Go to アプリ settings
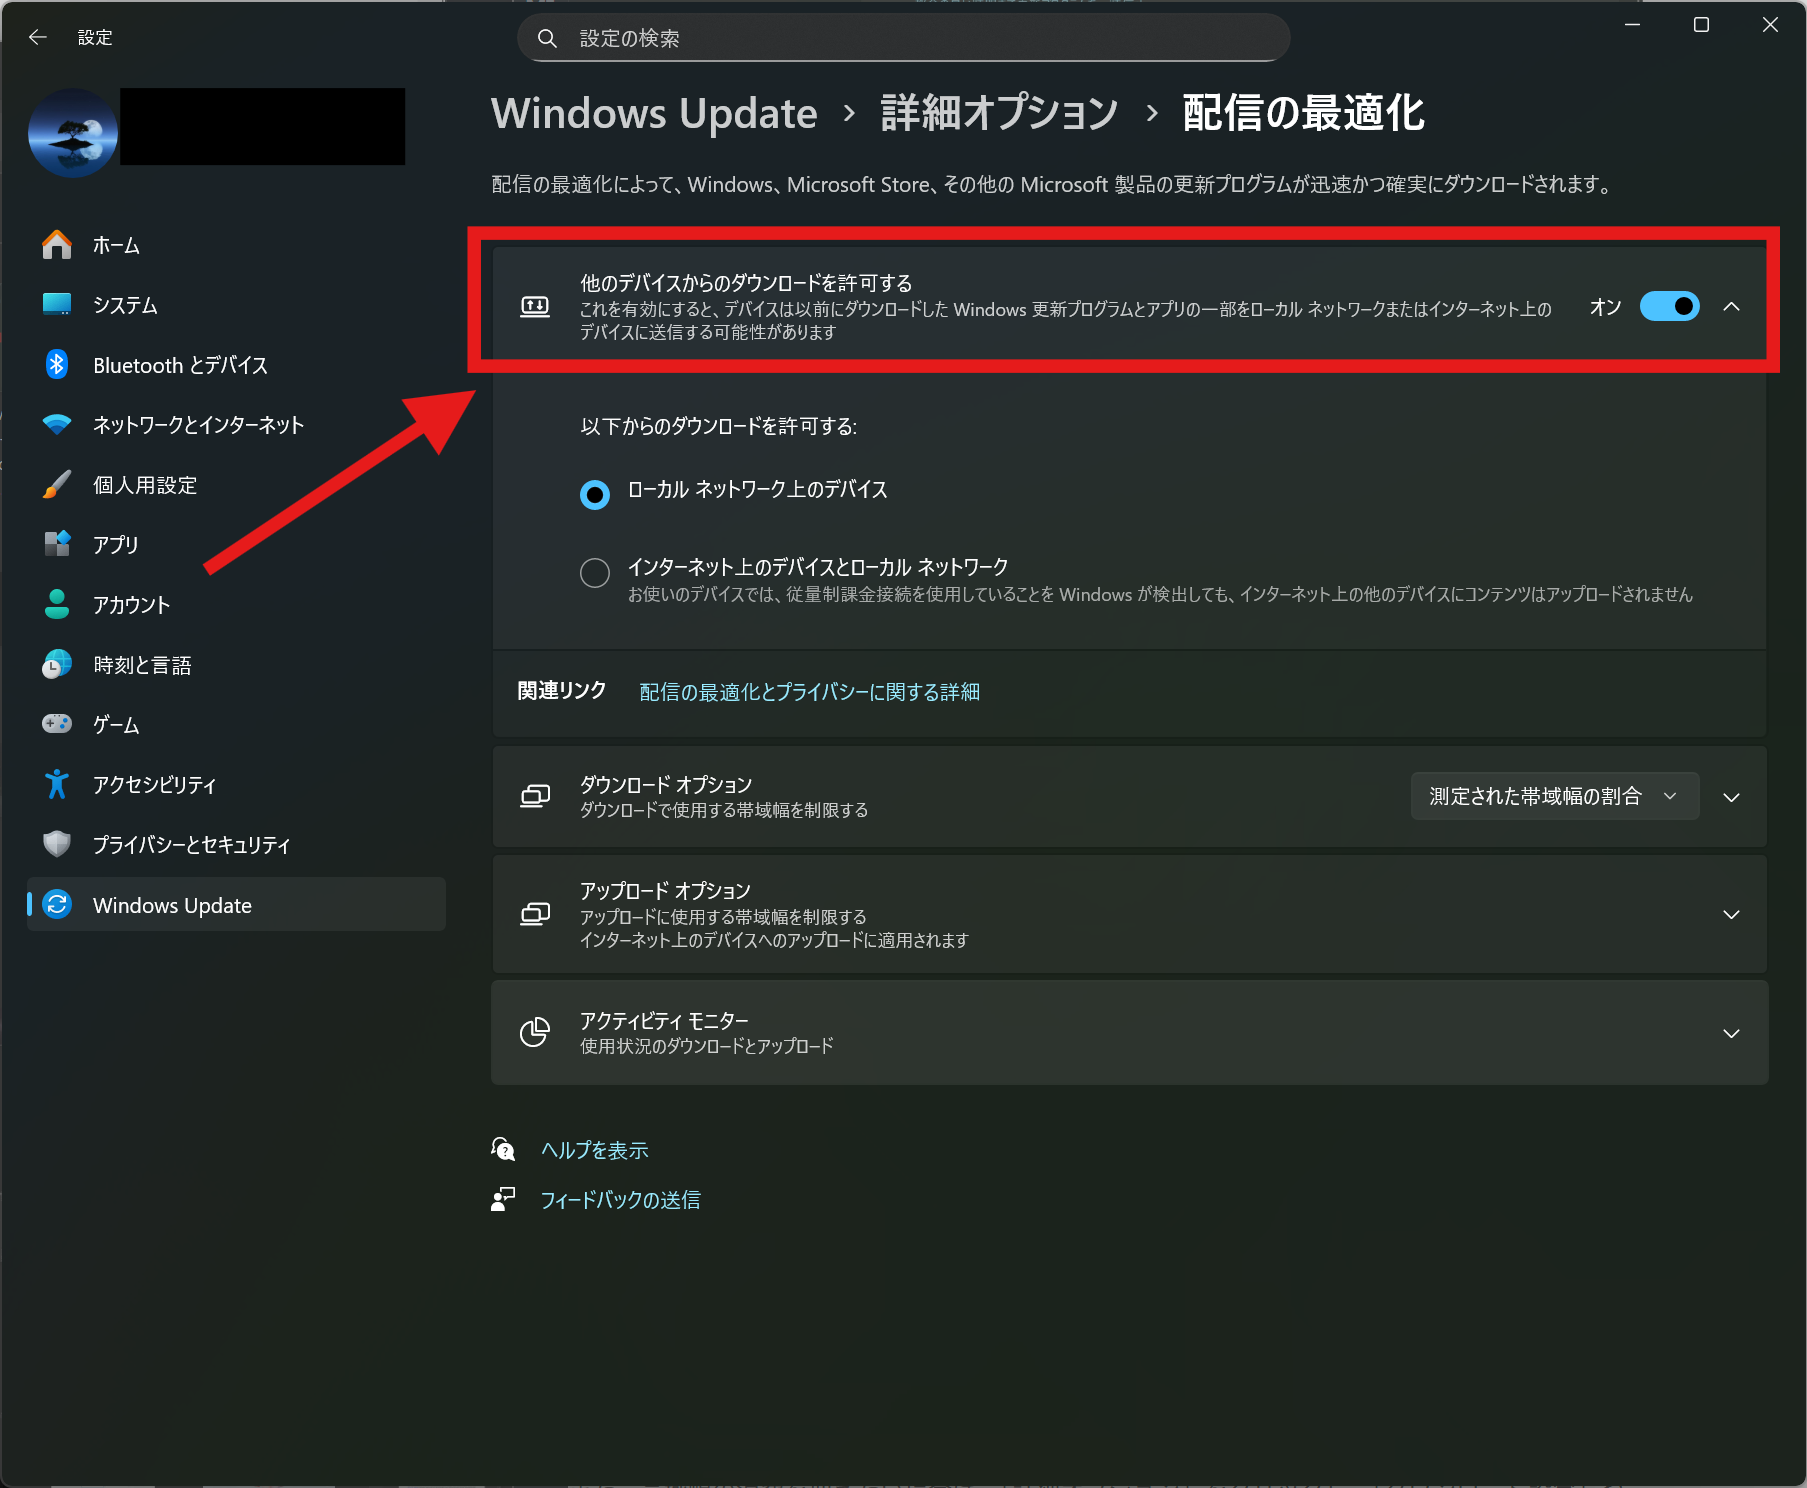This screenshot has height=1488, width=1807. 236,545
